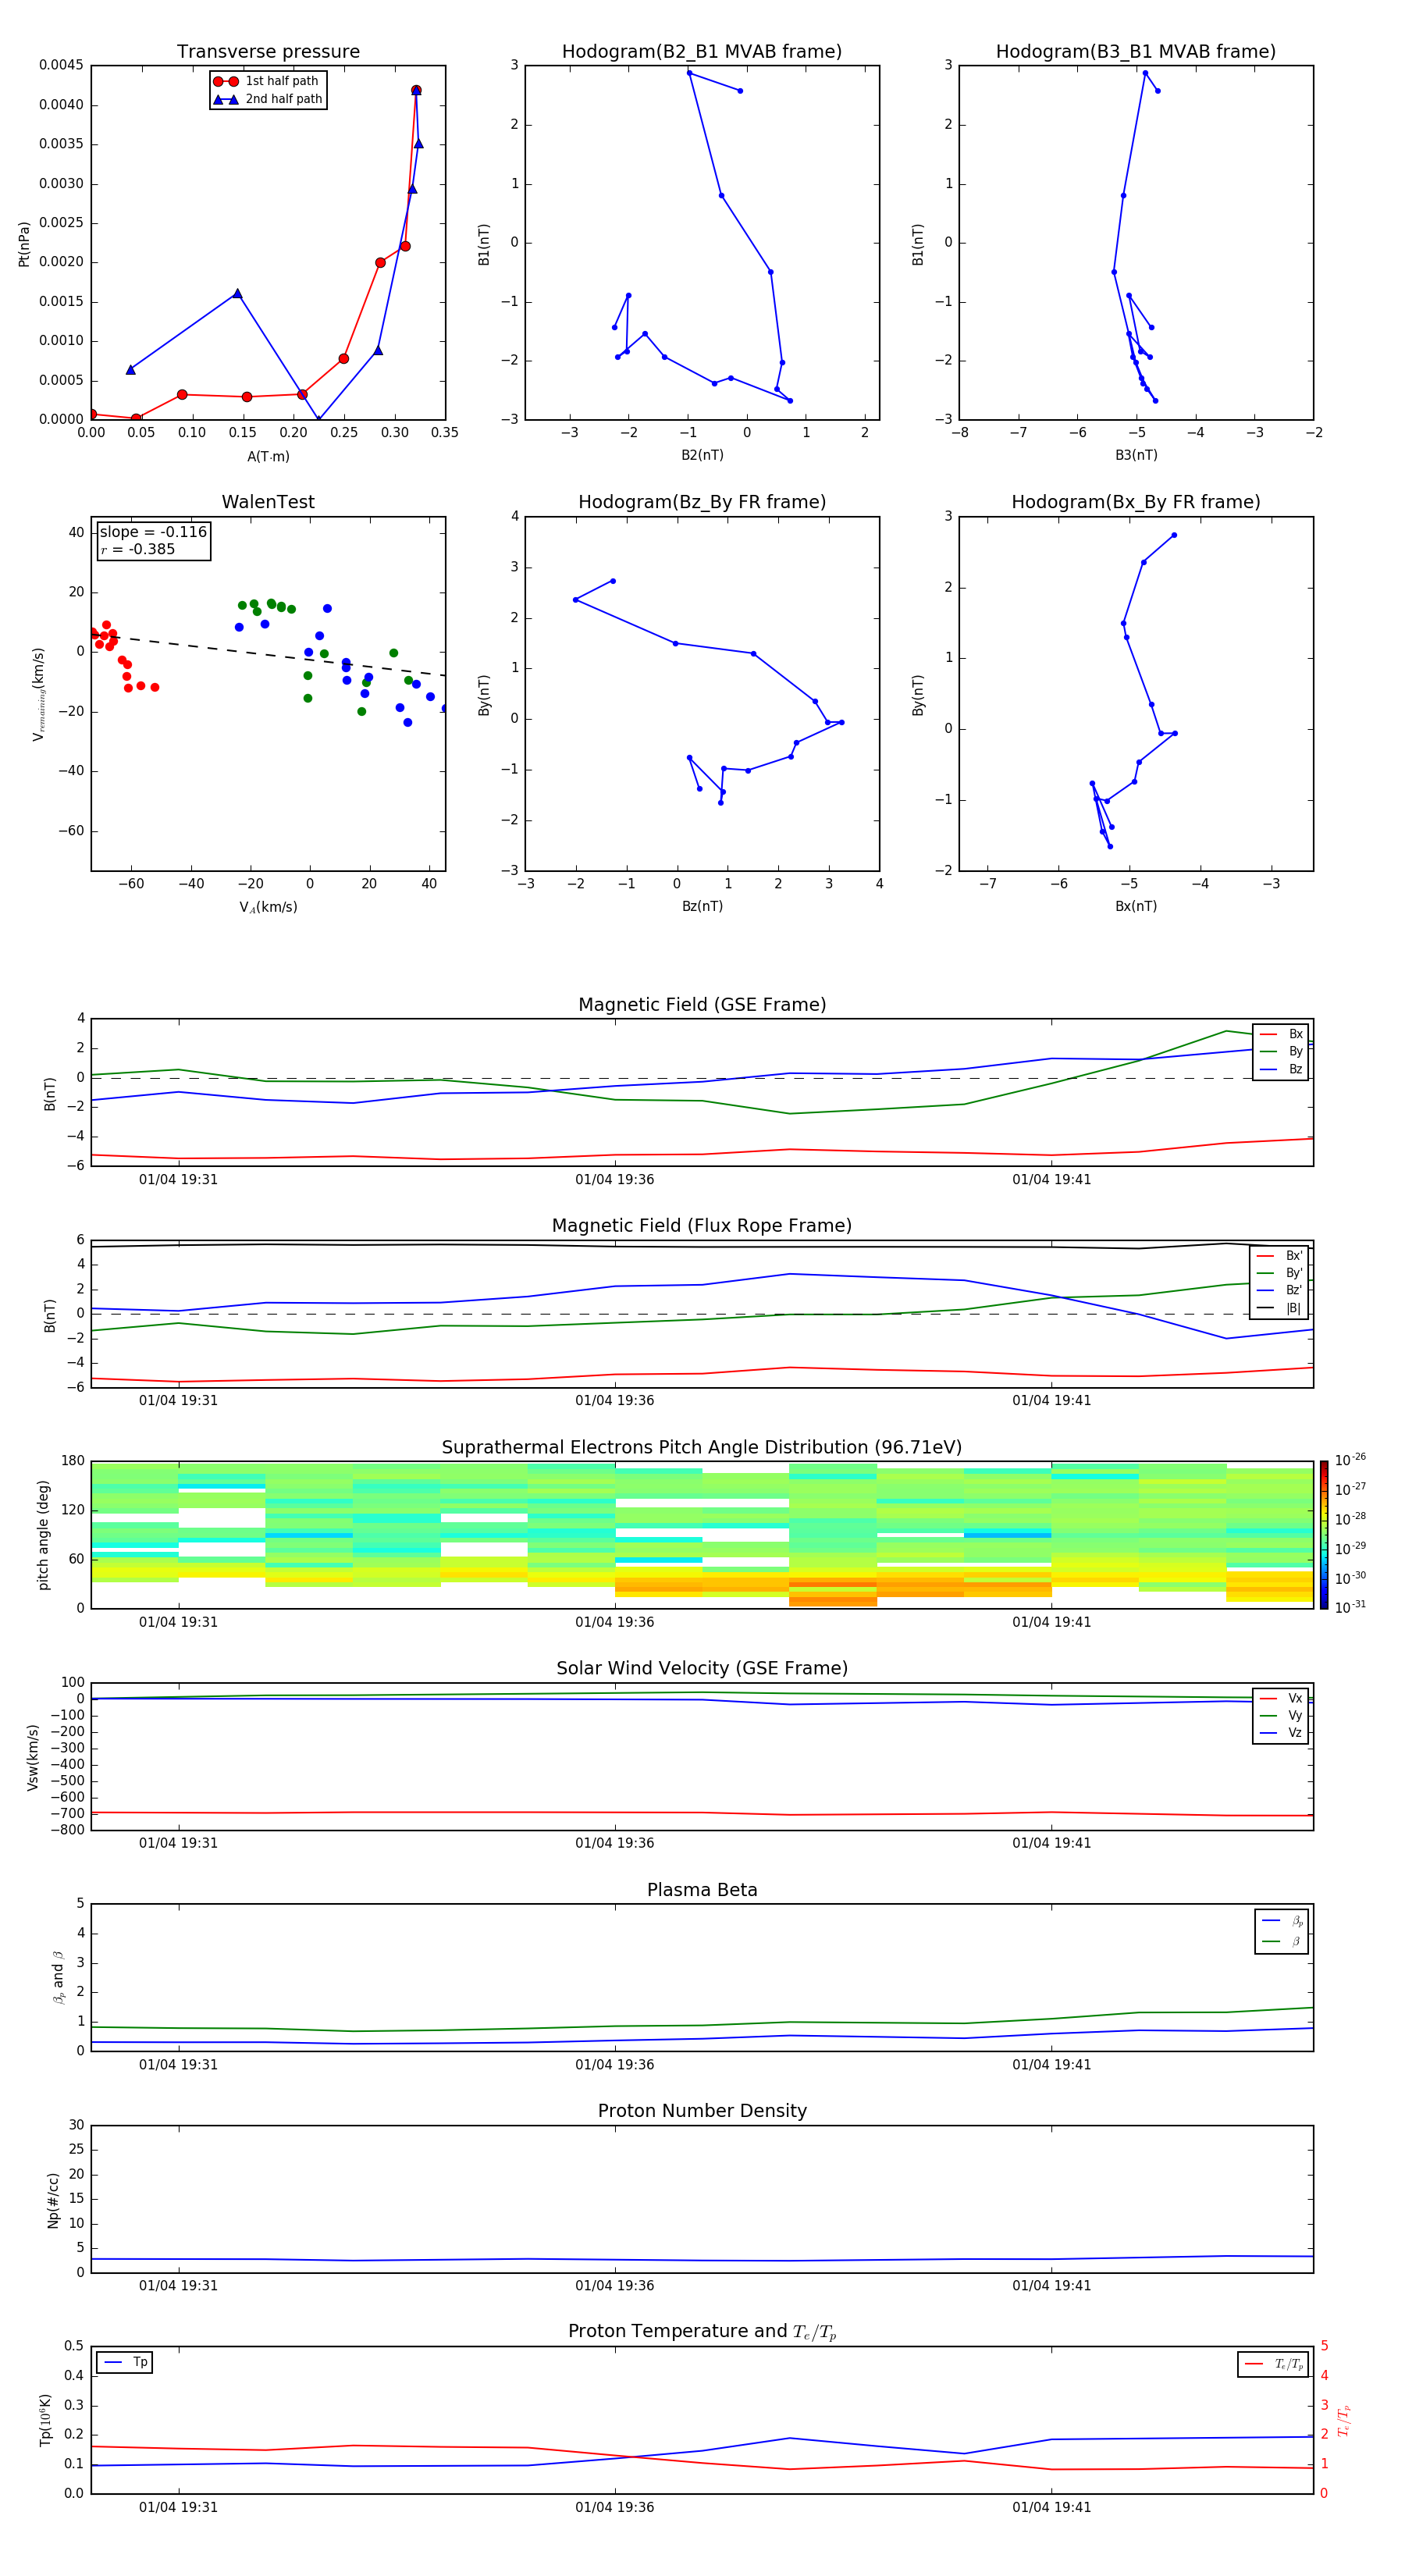Click the 'Np(#/cc)' axis label
The width and height of the screenshot is (1405, 2576).
coord(53,2200)
